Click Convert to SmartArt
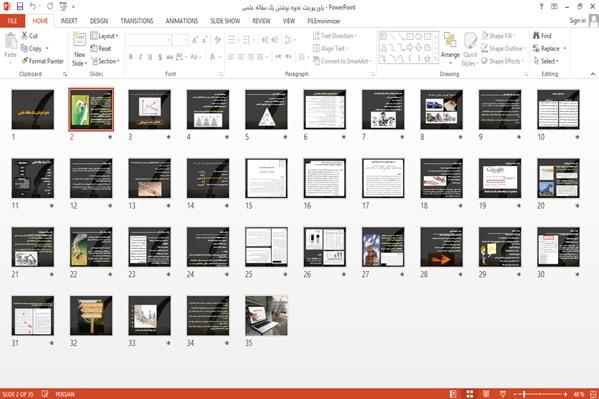 [342, 61]
